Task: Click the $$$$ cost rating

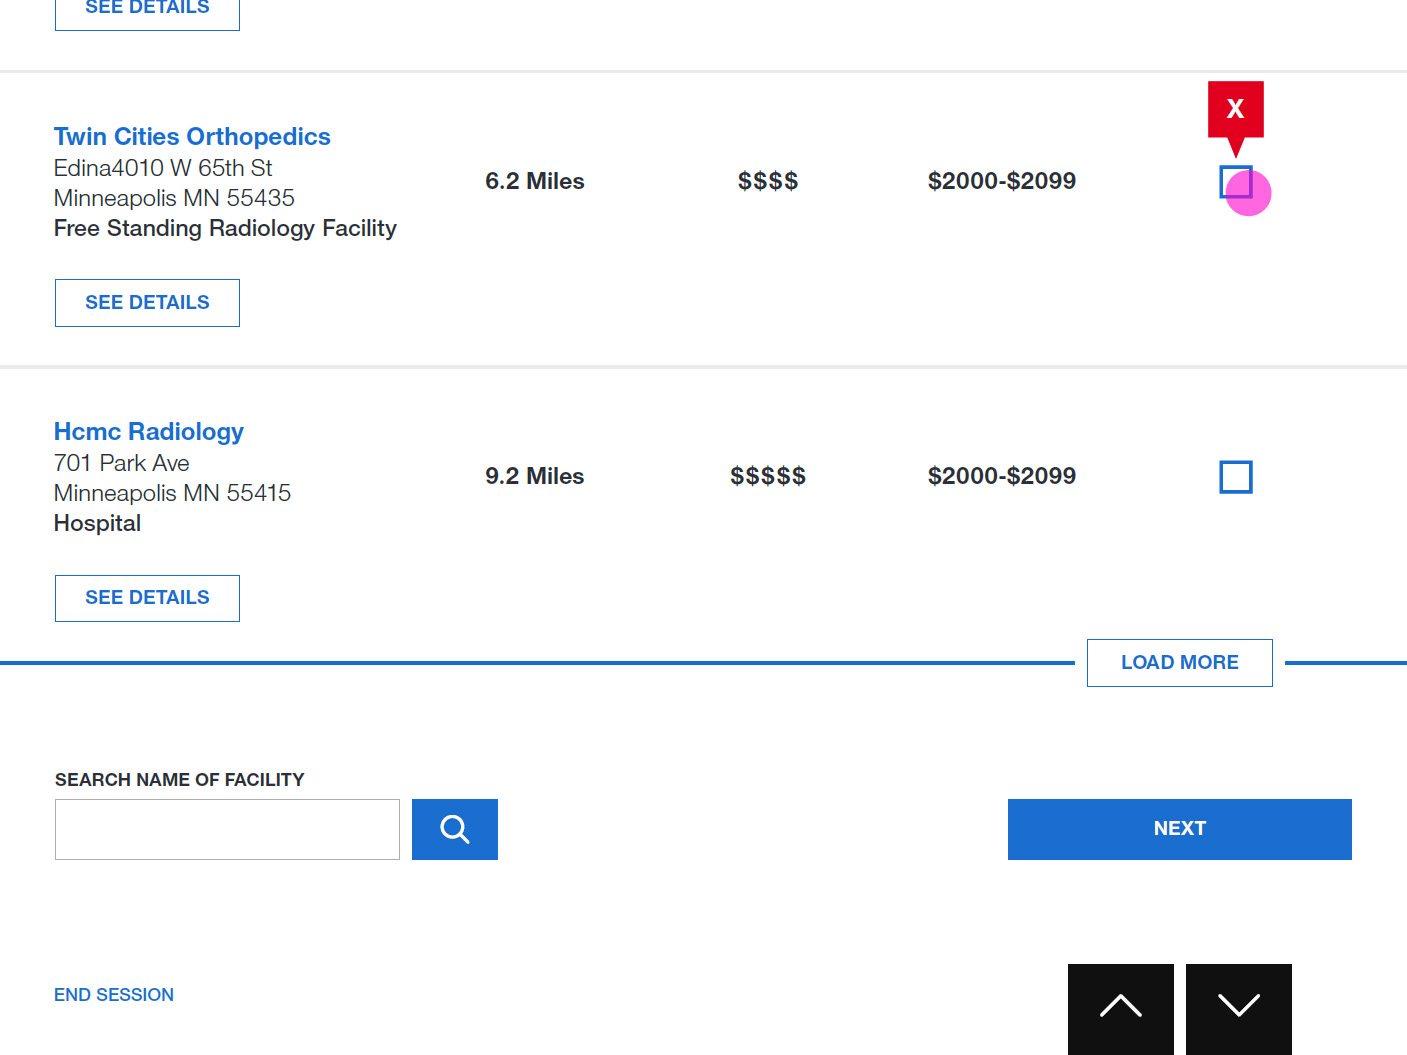Action: [x=768, y=181]
